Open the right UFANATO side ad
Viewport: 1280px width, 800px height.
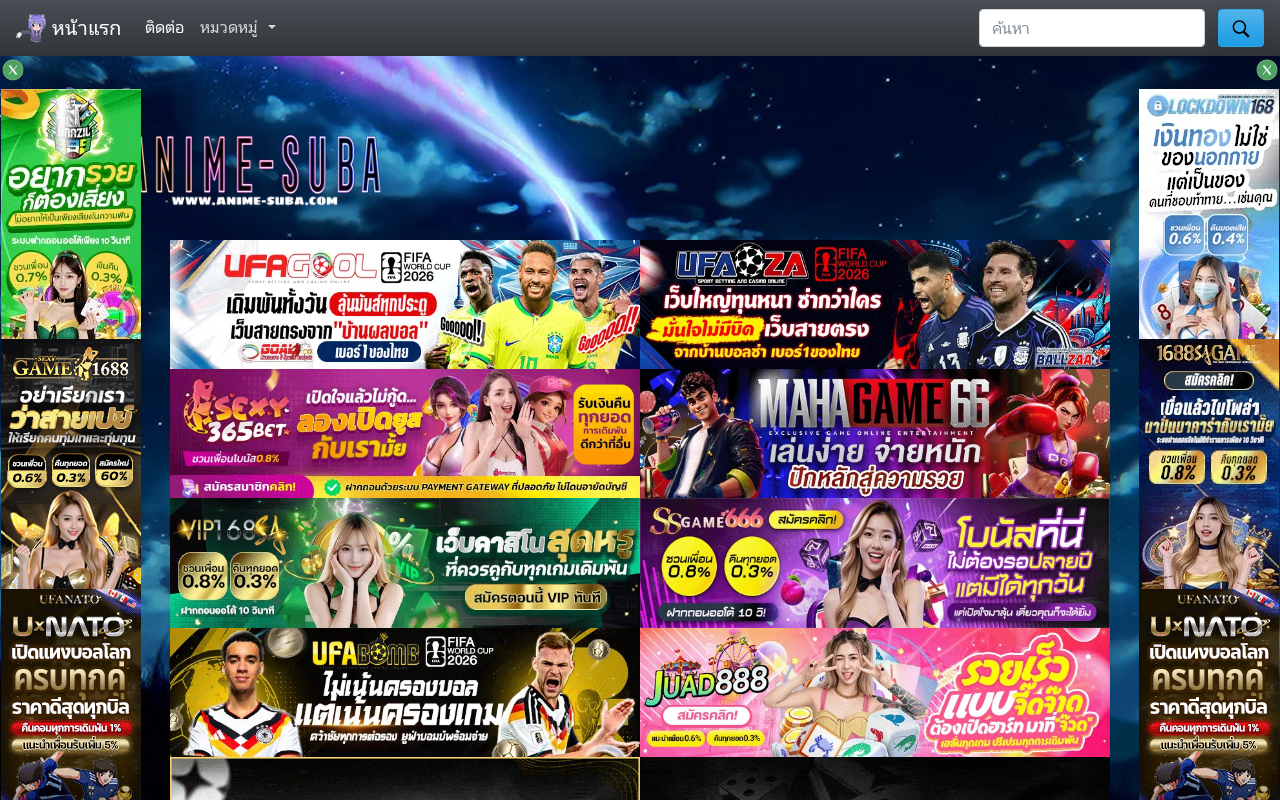tap(1209, 694)
